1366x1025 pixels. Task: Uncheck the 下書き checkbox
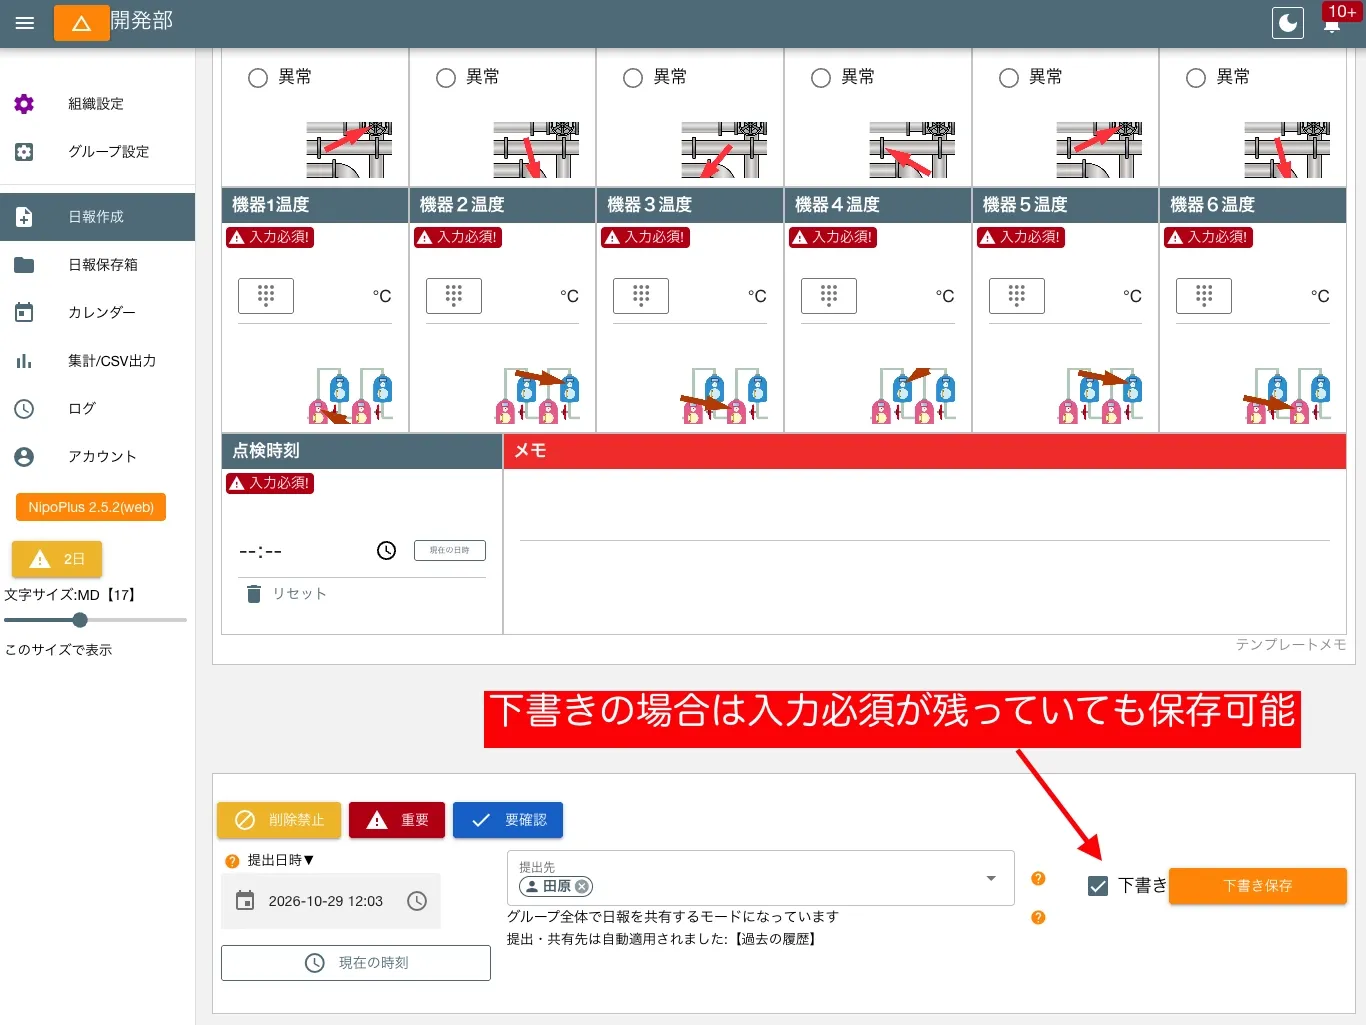coord(1098,886)
